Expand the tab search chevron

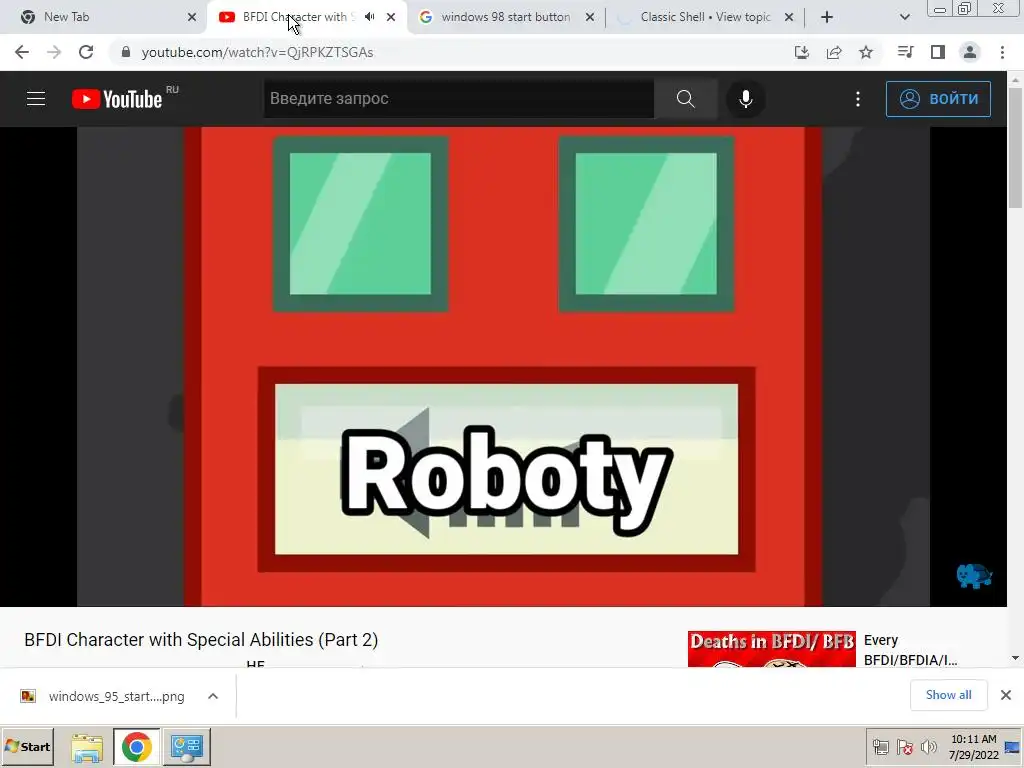pyautogui.click(x=904, y=17)
